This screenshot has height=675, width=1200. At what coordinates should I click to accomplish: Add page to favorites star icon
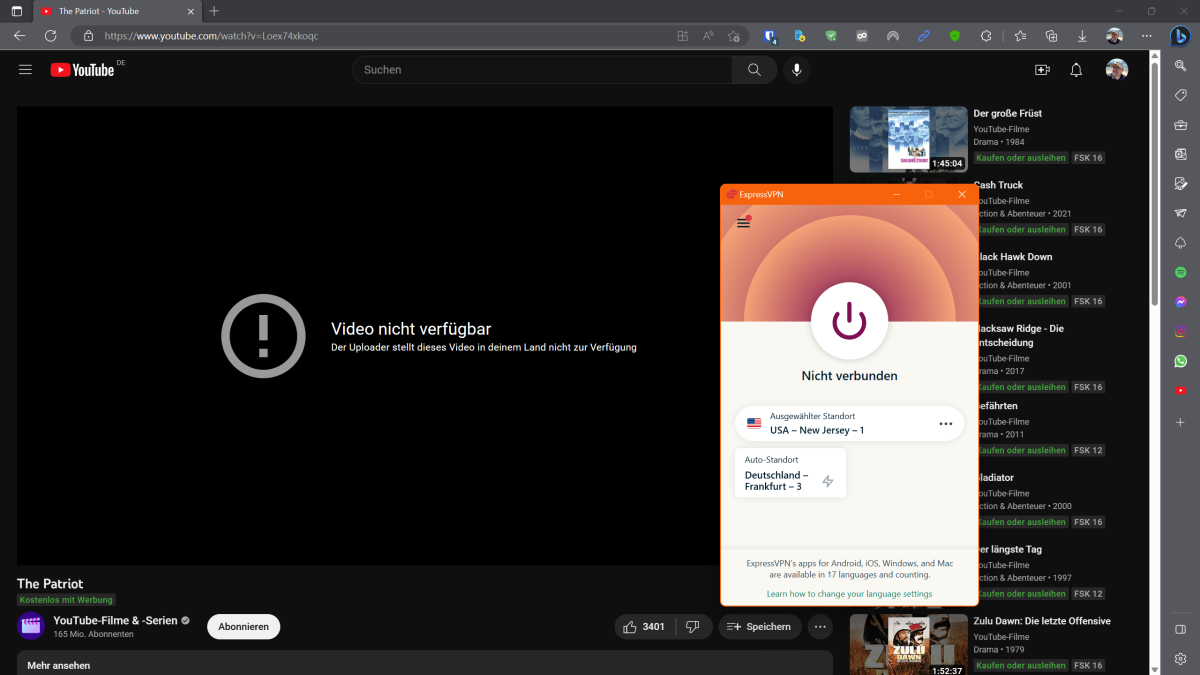pyautogui.click(x=735, y=35)
